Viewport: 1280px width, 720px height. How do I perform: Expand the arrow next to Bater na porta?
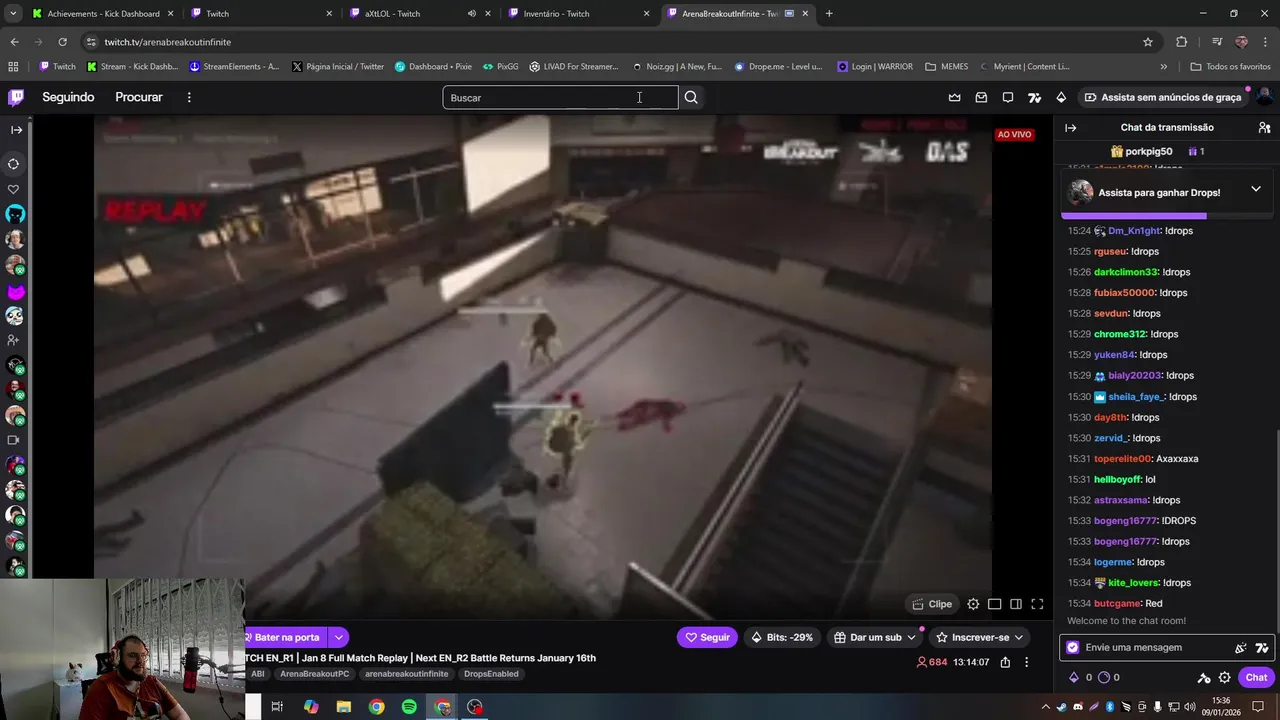click(338, 637)
